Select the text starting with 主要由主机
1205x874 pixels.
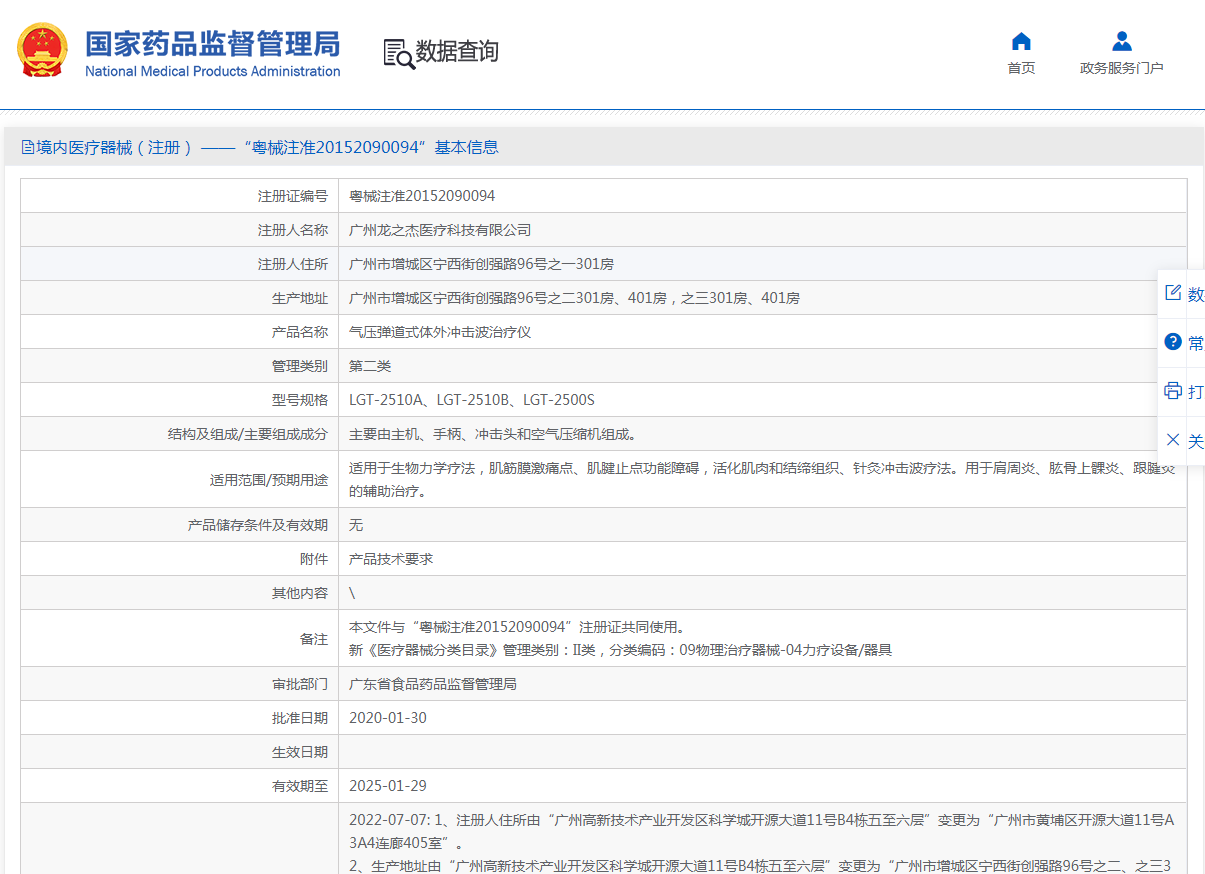[493, 434]
